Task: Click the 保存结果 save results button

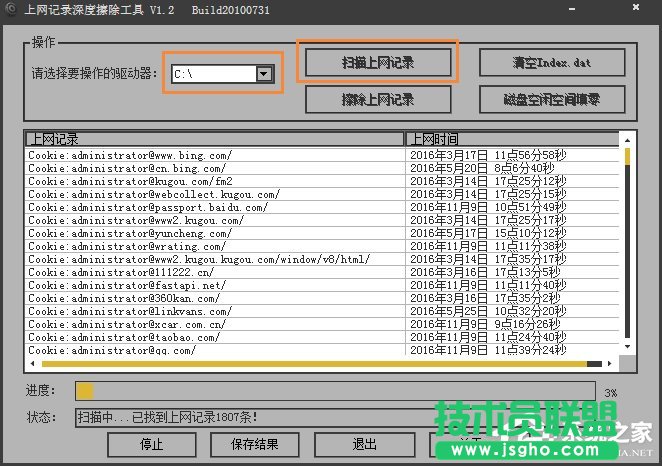Action: tap(255, 444)
